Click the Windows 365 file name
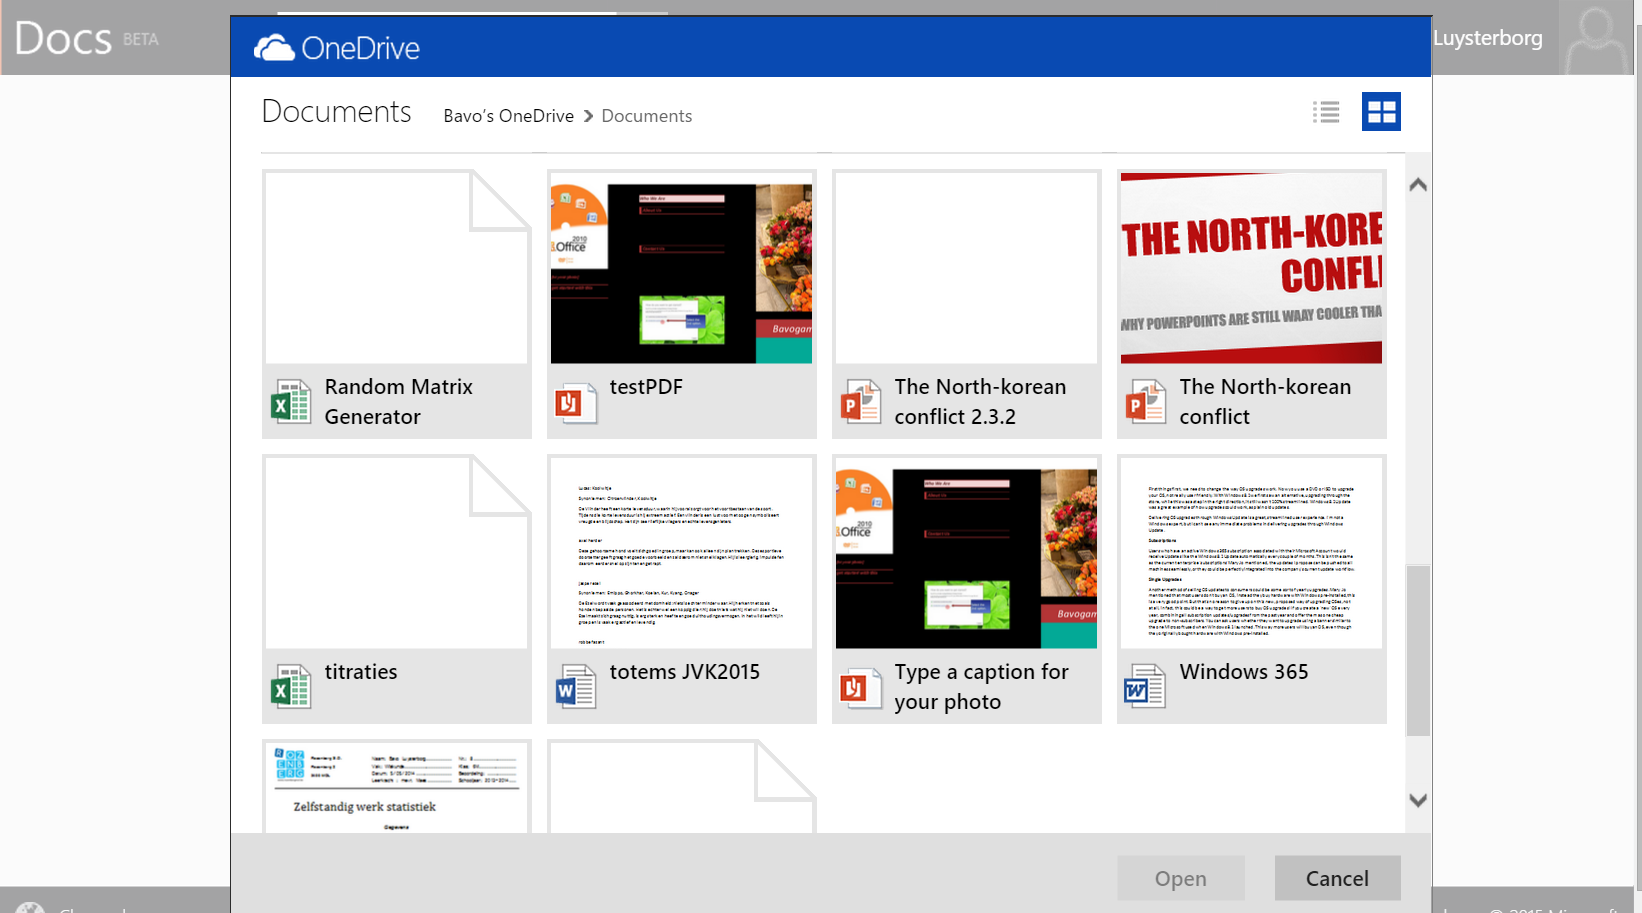This screenshot has height=913, width=1642. tap(1244, 672)
